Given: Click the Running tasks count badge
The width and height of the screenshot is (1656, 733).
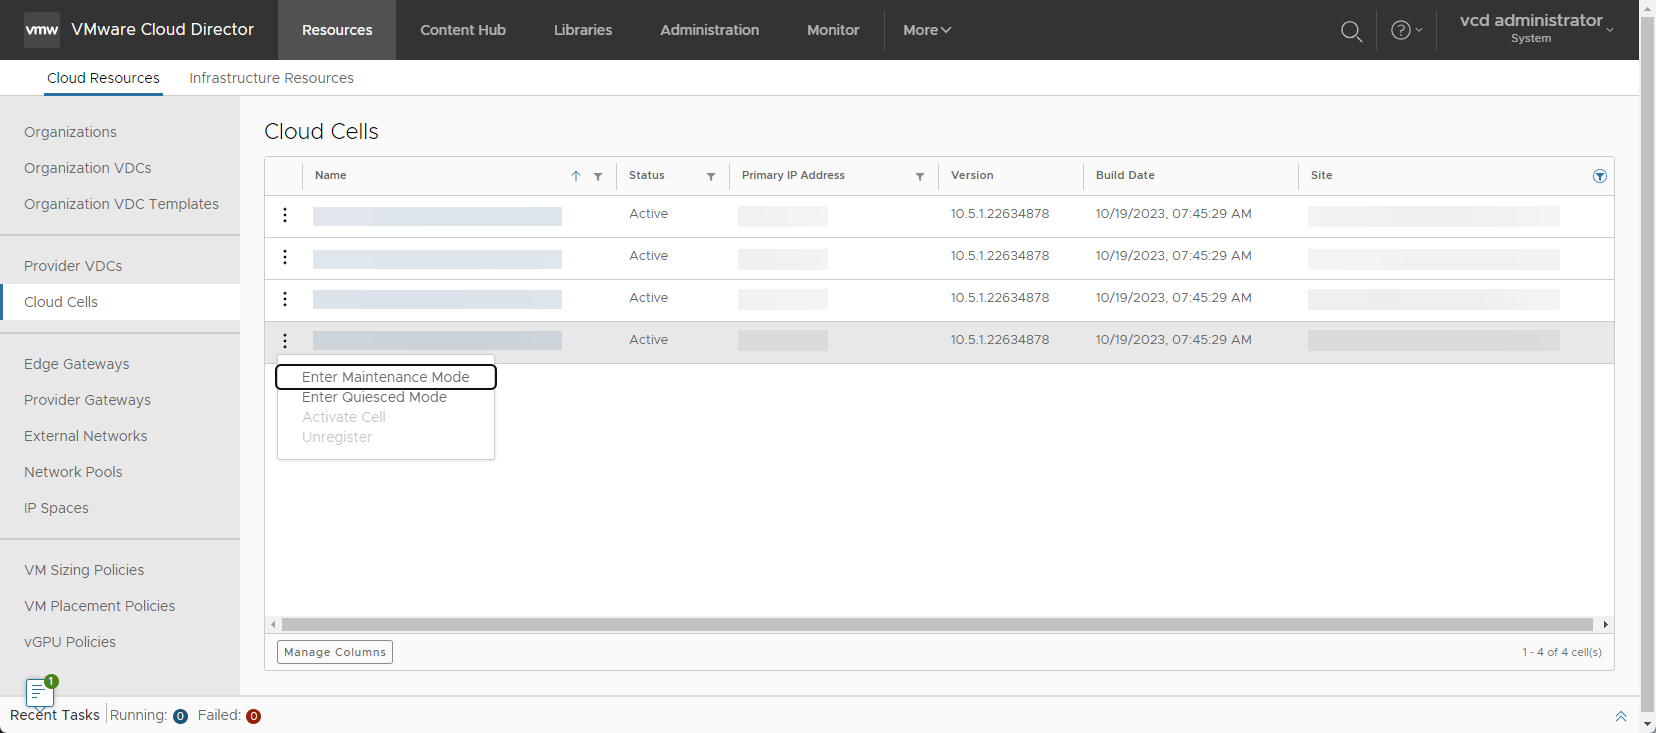Looking at the screenshot, I should coord(180,716).
